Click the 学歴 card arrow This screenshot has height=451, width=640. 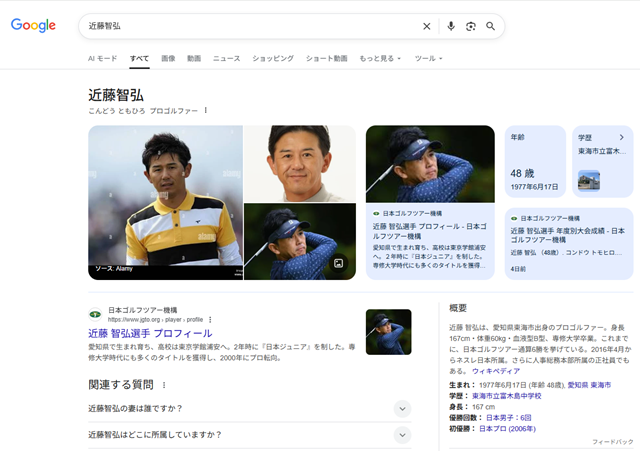621,137
